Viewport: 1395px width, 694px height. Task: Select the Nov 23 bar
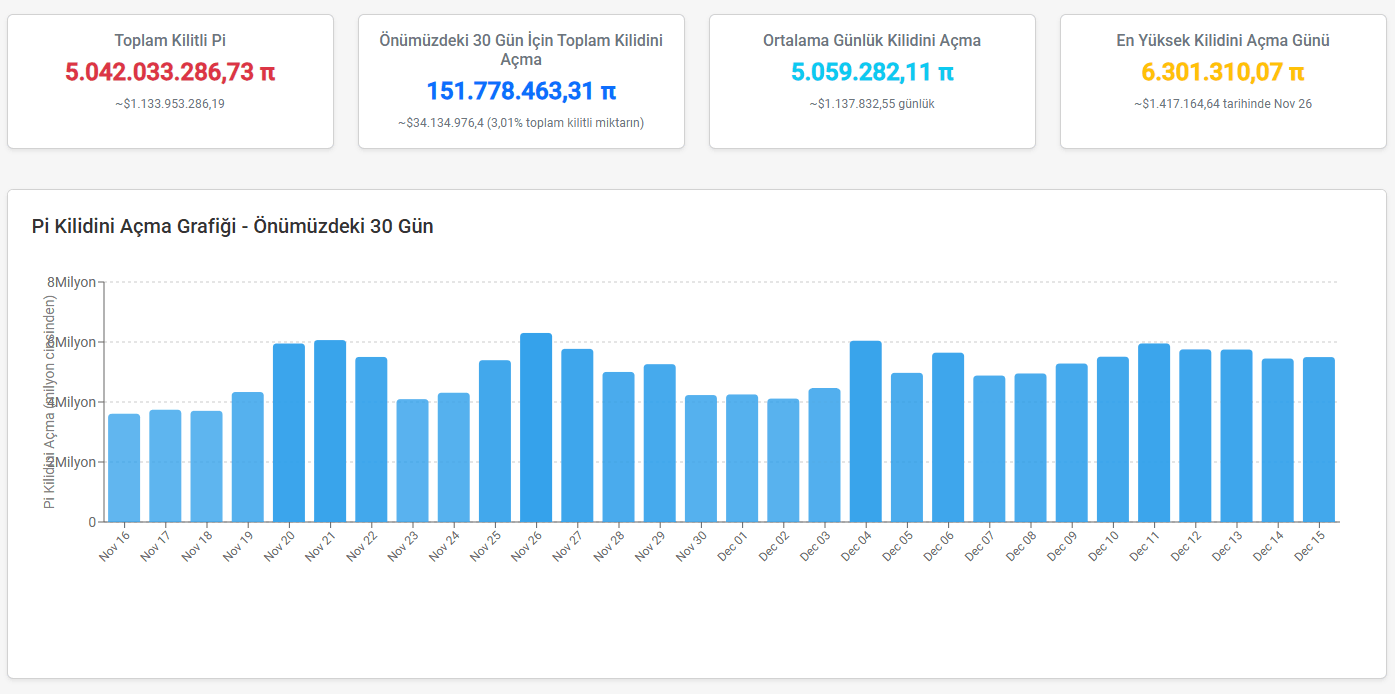pyautogui.click(x=412, y=461)
